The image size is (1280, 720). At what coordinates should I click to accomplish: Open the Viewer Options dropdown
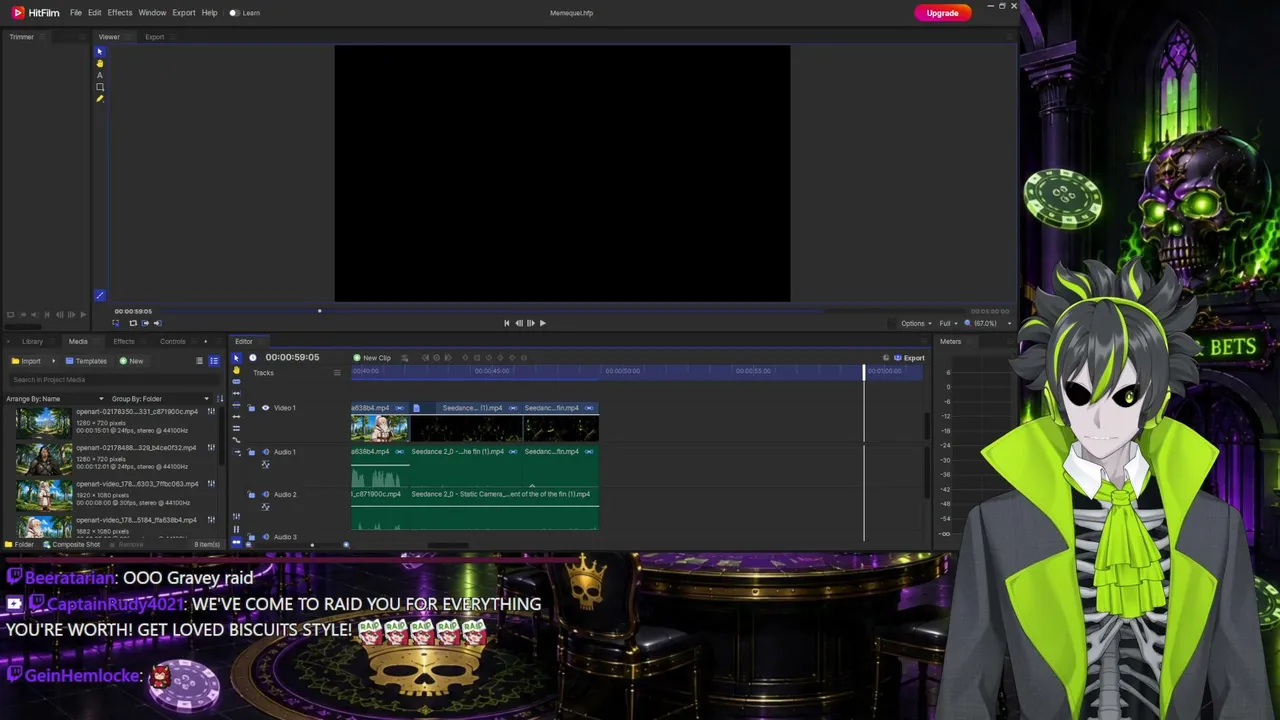(x=915, y=323)
